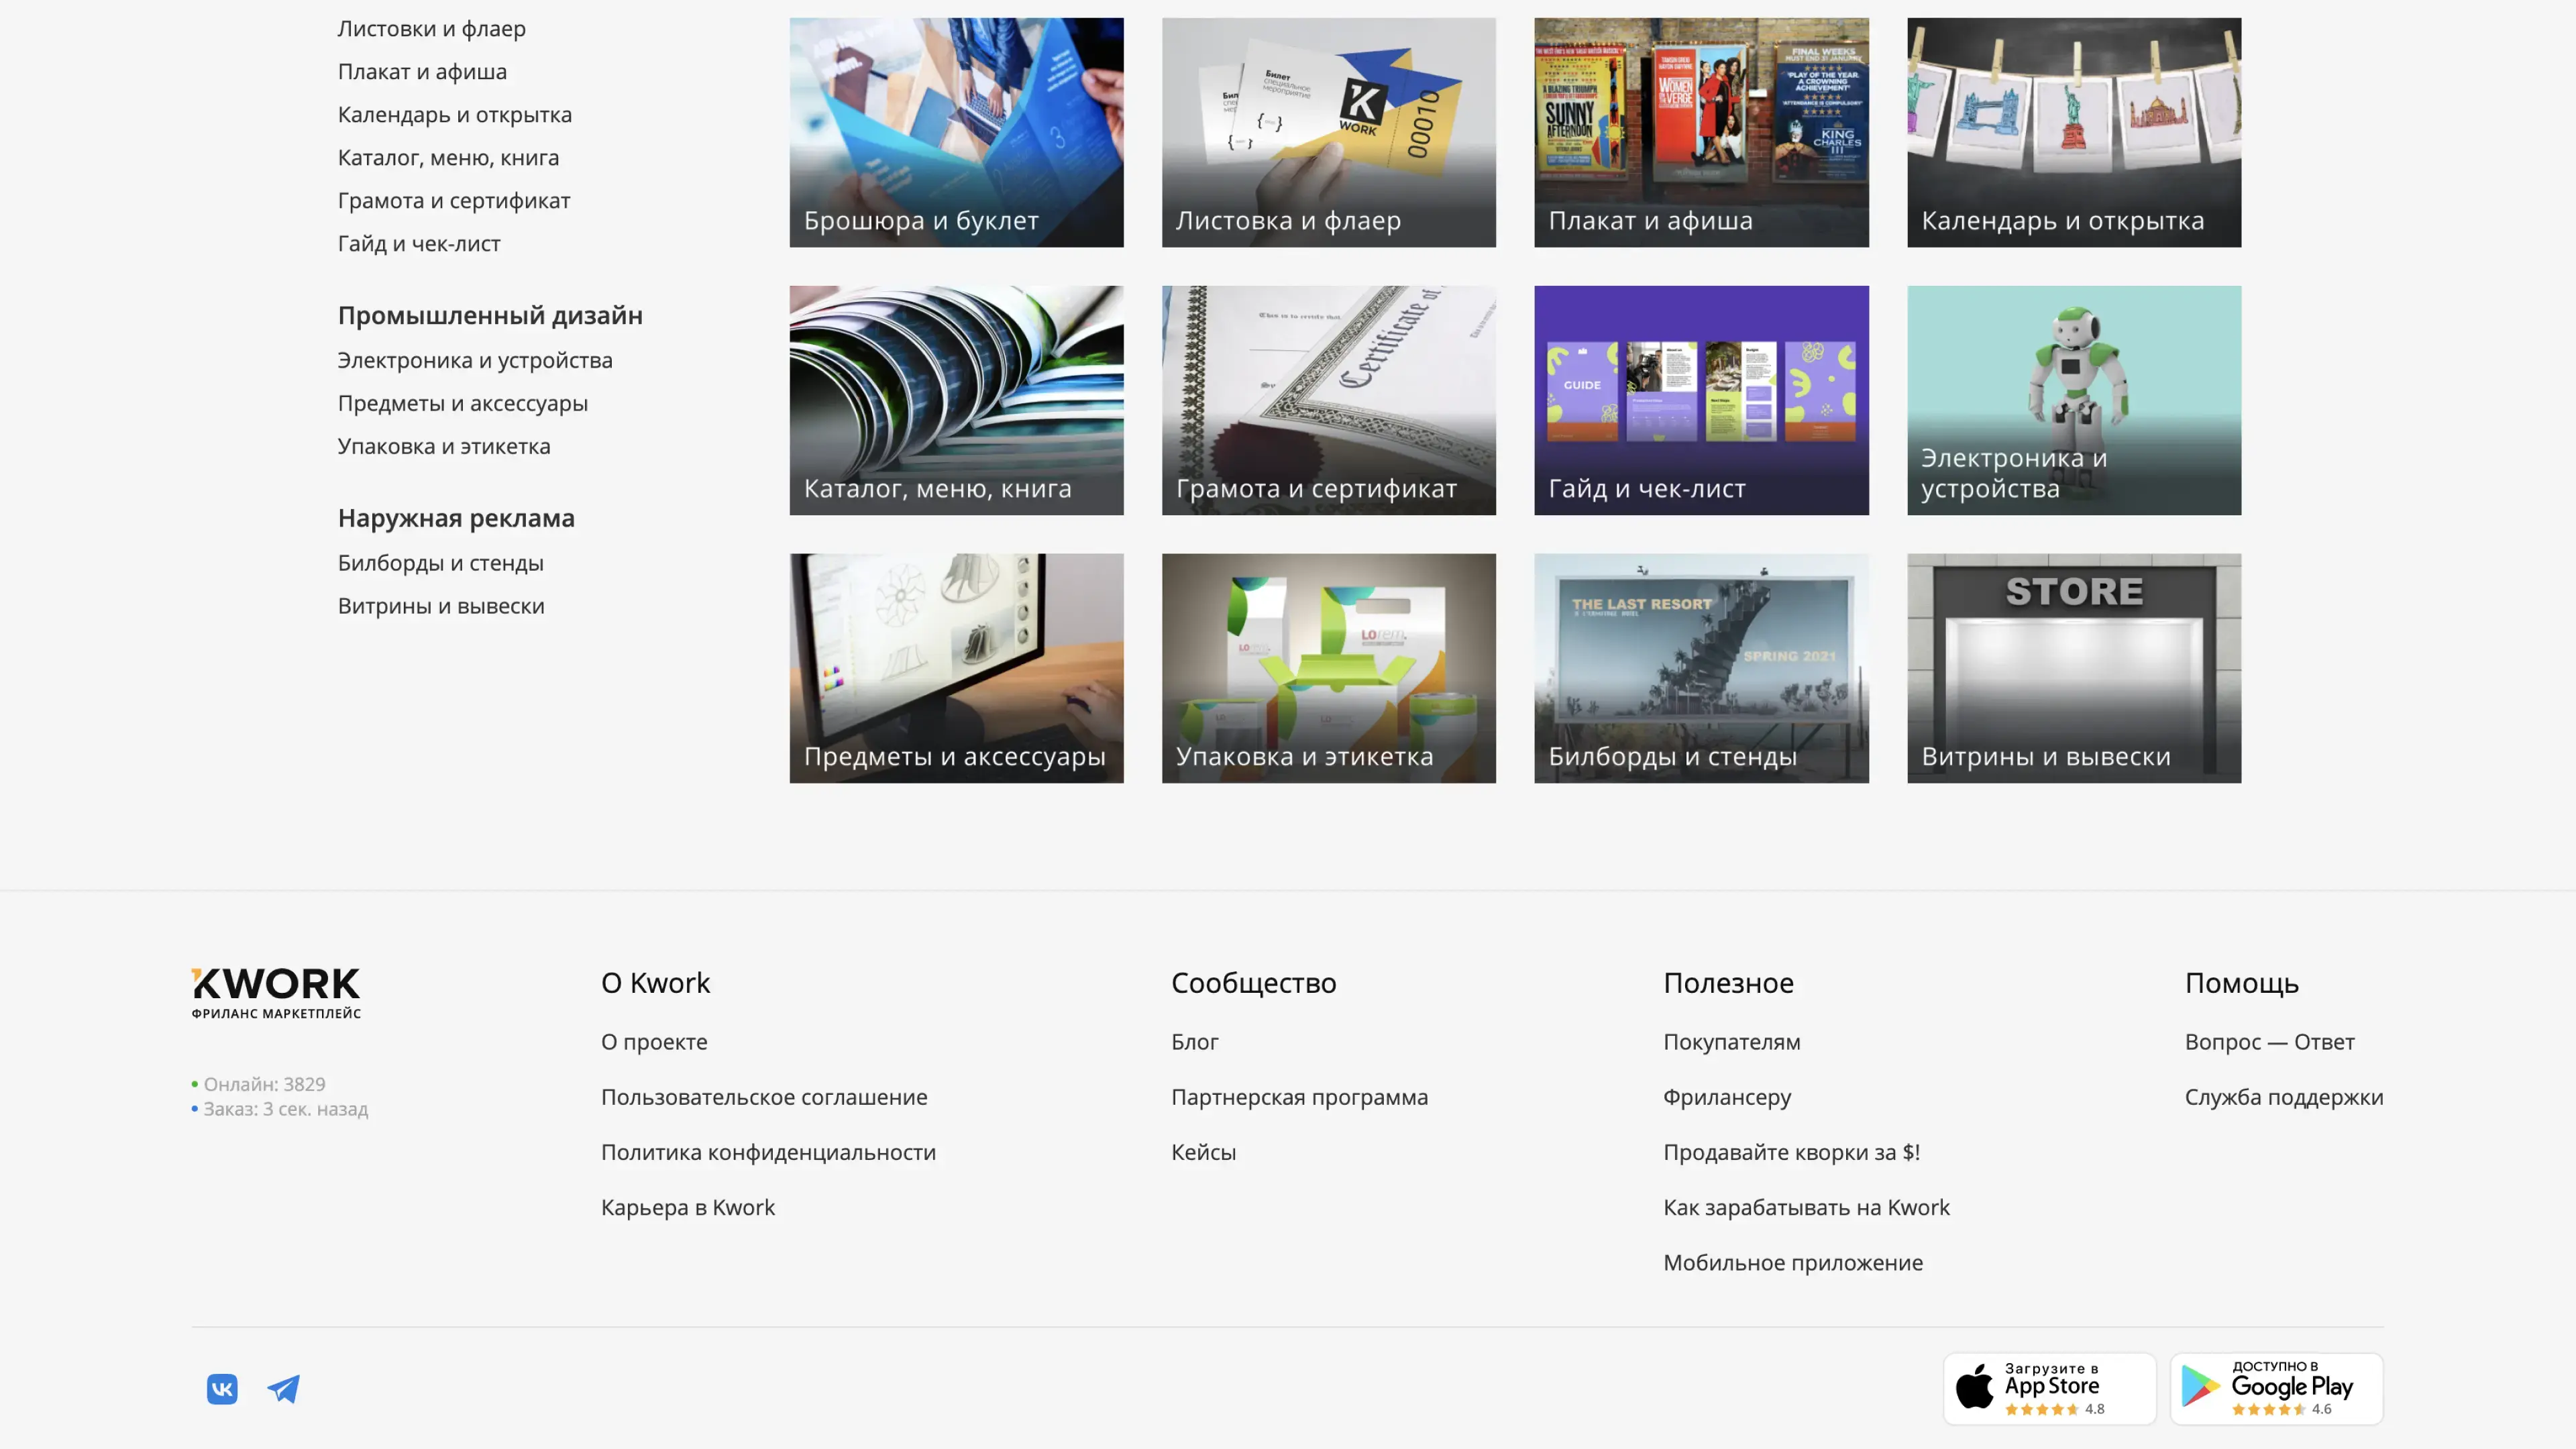Open the Витрины и вывески store tile

pyautogui.click(x=2073, y=668)
